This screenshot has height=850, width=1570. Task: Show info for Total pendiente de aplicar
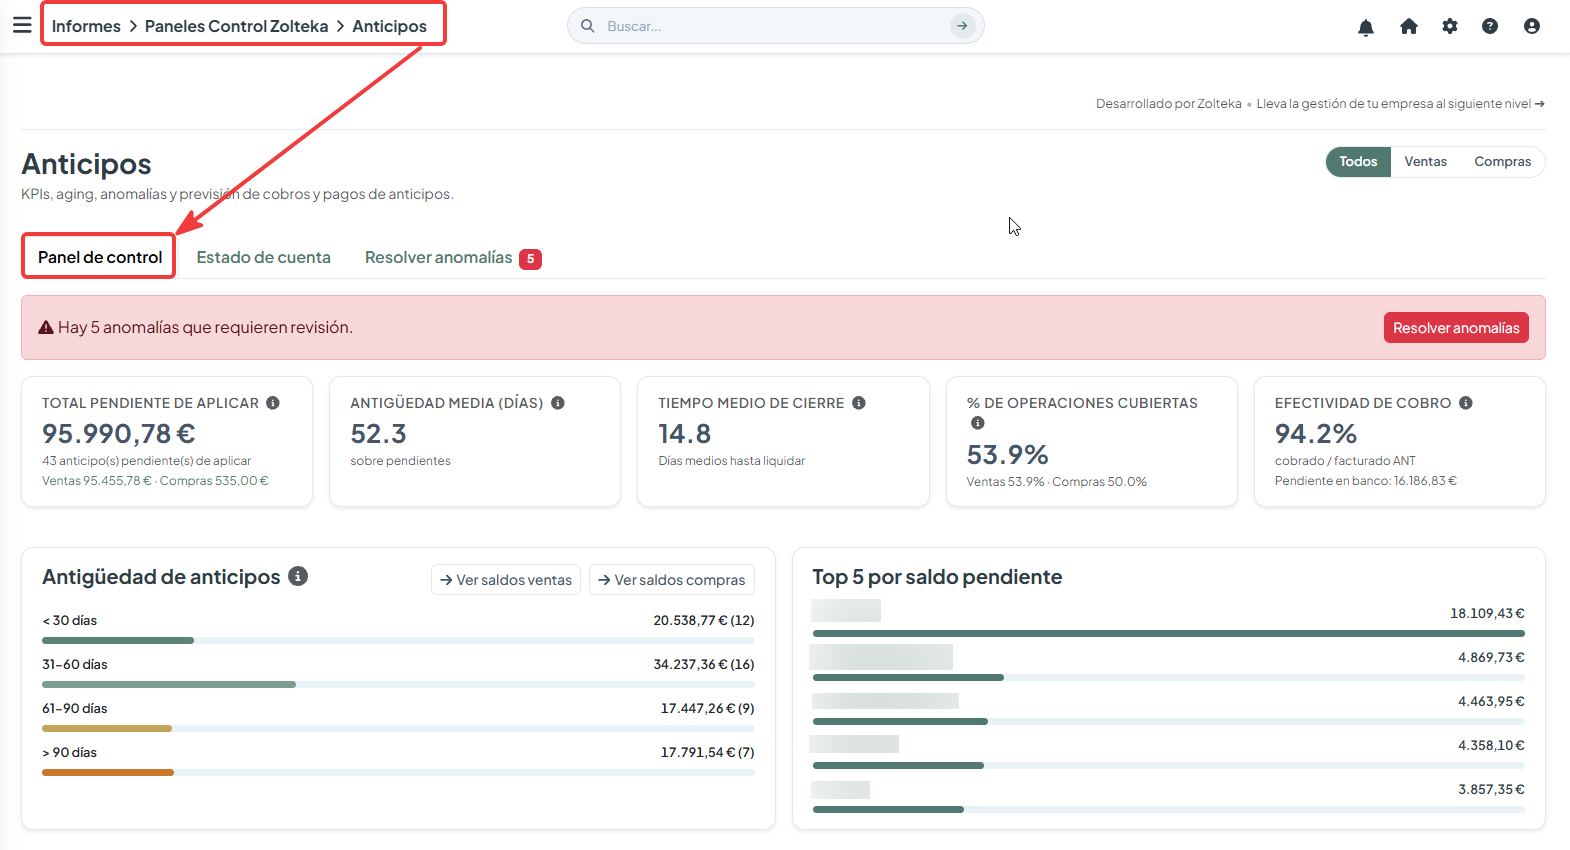click(x=273, y=403)
